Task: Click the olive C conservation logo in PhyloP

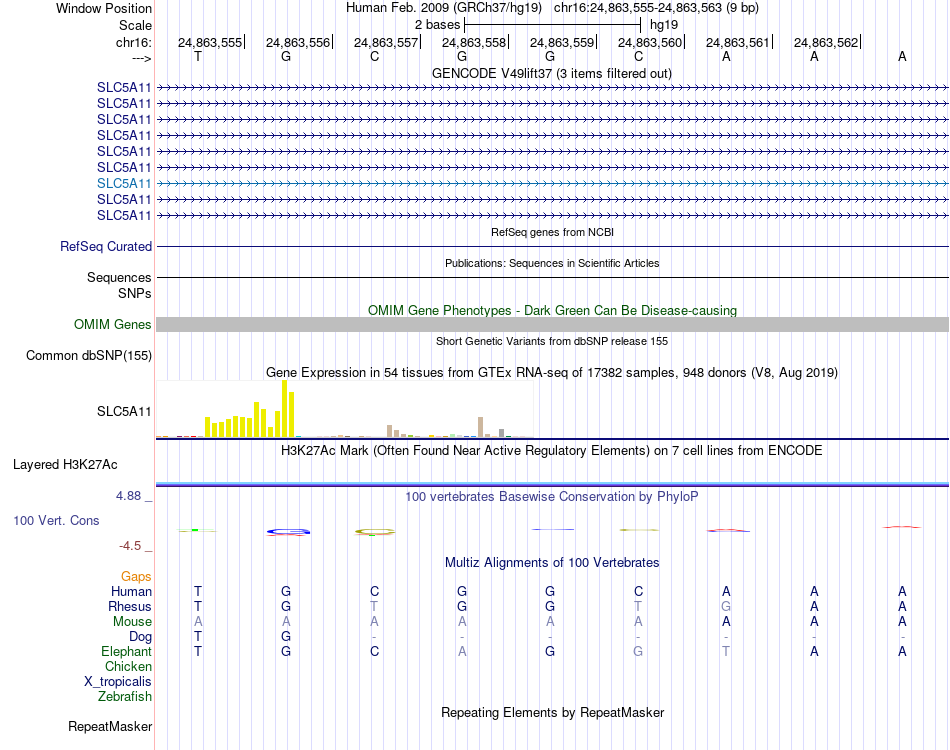Action: coord(374,532)
